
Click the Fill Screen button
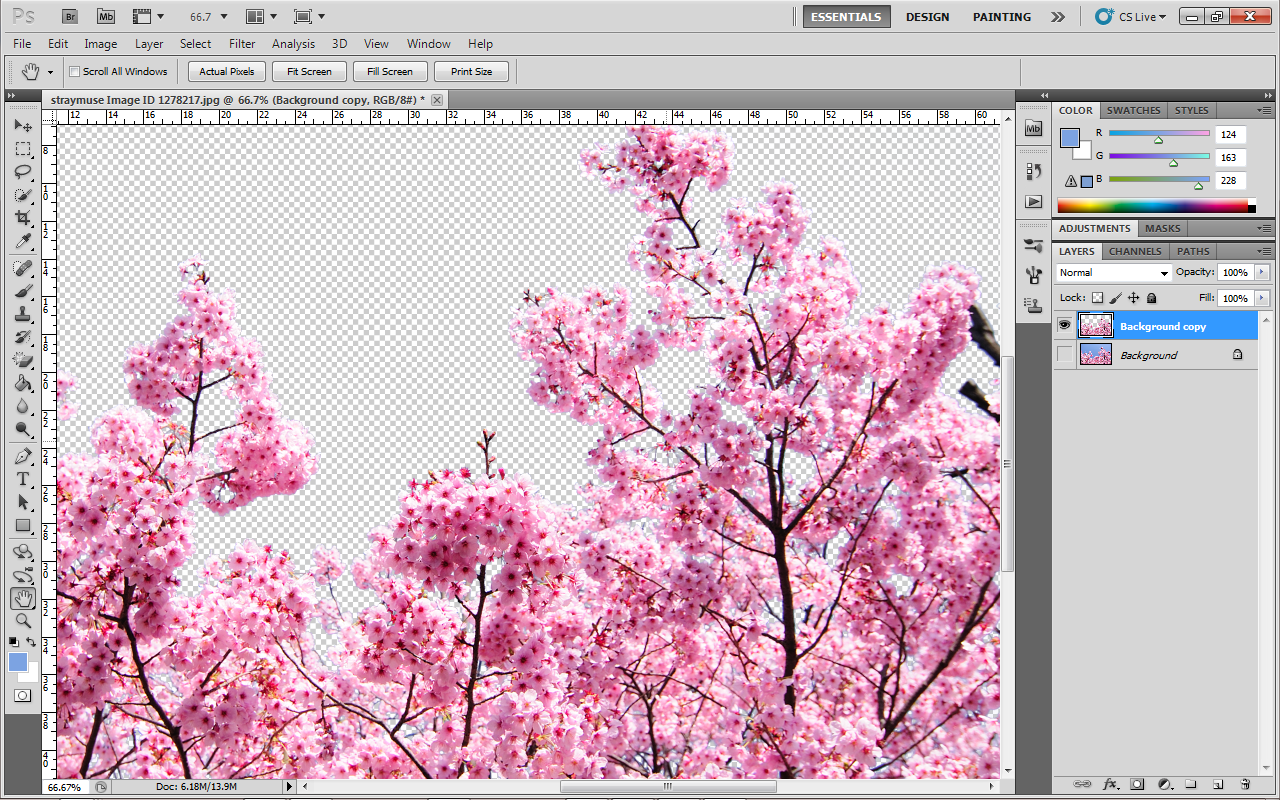coord(390,72)
